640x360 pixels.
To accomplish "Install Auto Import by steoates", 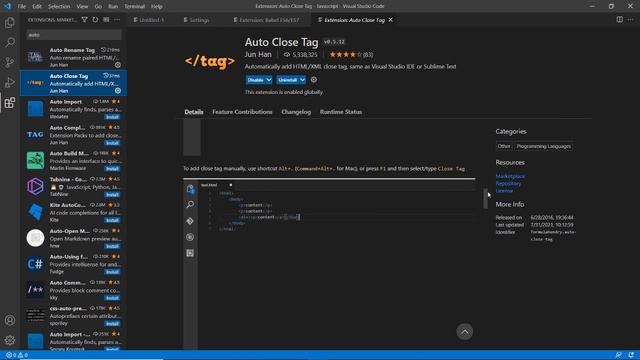I will click(112, 117).
